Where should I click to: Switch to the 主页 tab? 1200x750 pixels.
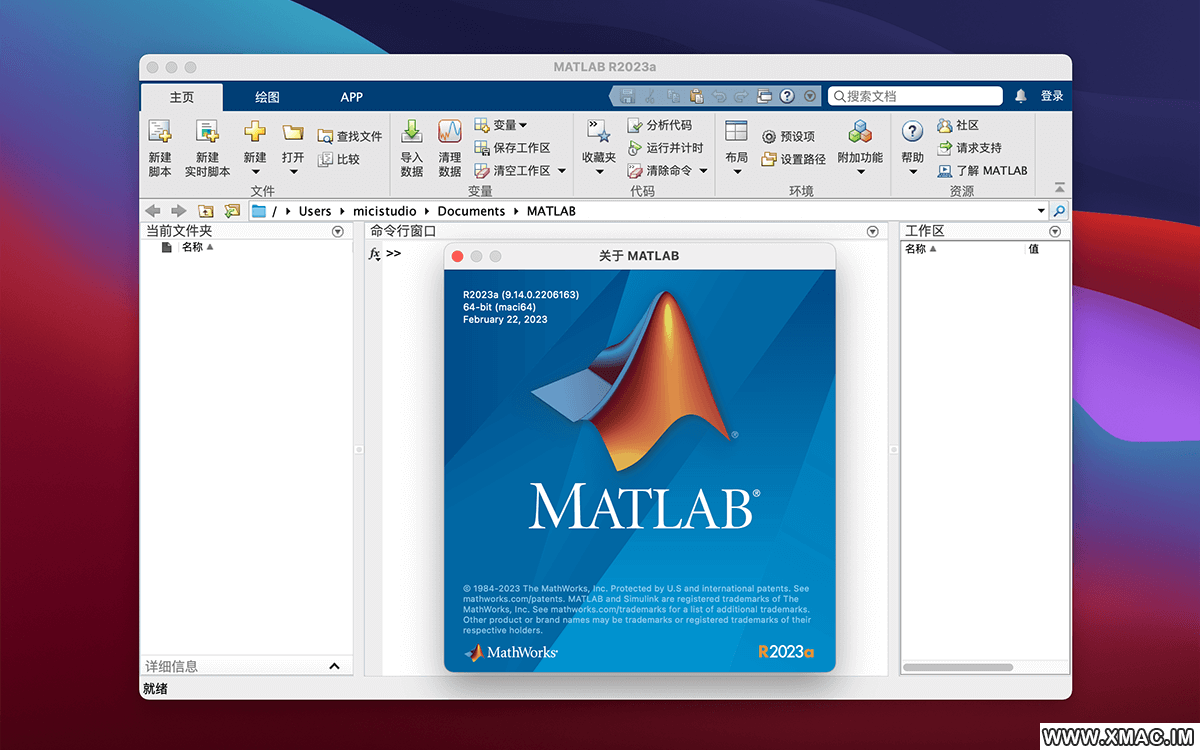(x=182, y=97)
